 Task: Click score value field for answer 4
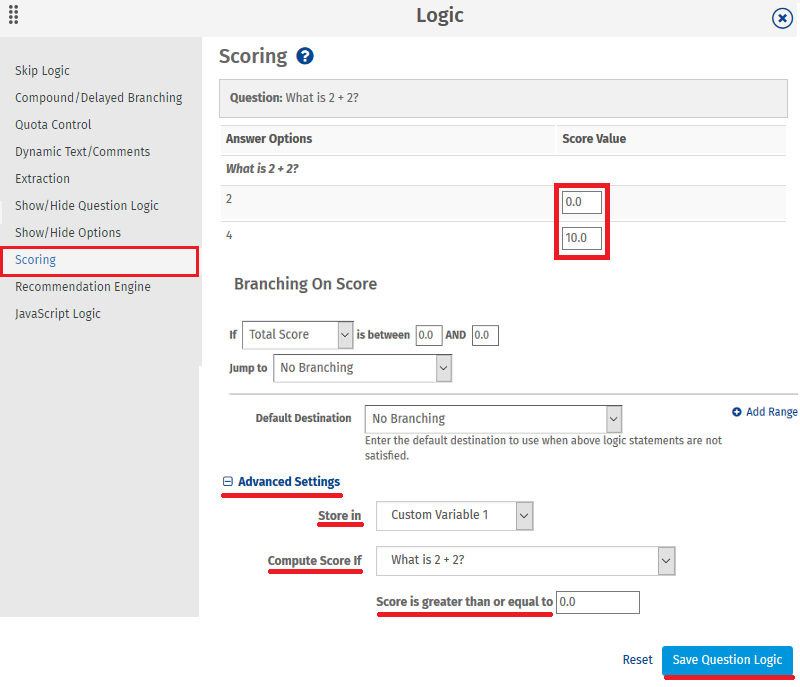(582, 239)
